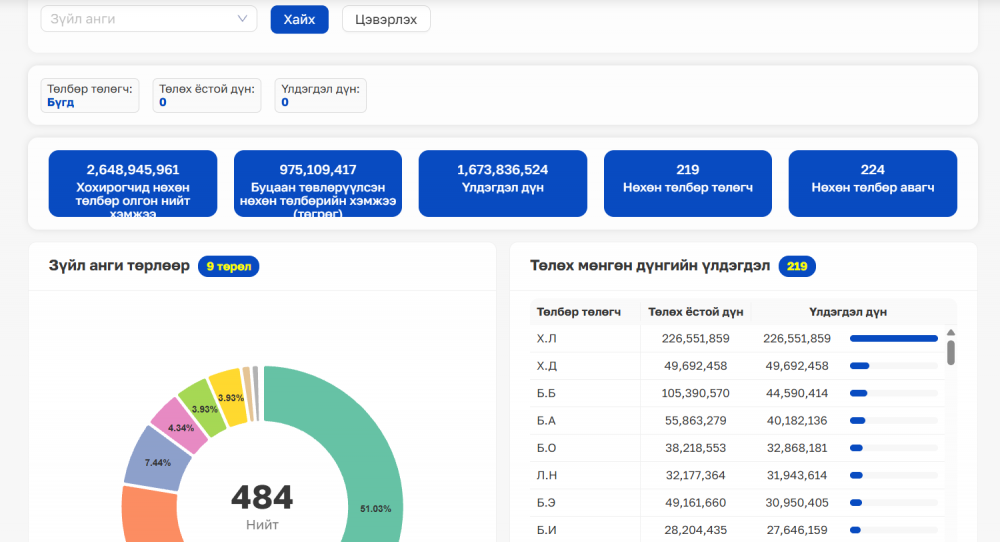The height and width of the screenshot is (542, 1000).
Task: Select the 1,673,836,524 Үлдэгдэл дүн card
Action: click(503, 184)
